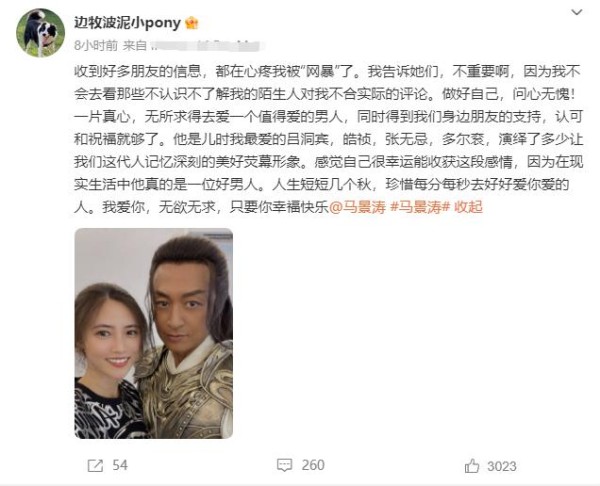Image resolution: width=600 pixels, height=486 pixels.
Task: Click the crown VIP badge icon
Action: (x=191, y=23)
